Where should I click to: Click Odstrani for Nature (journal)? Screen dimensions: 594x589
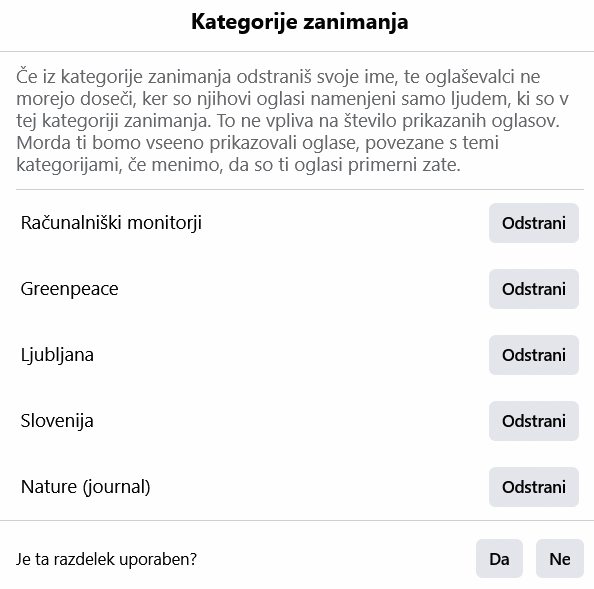click(534, 487)
